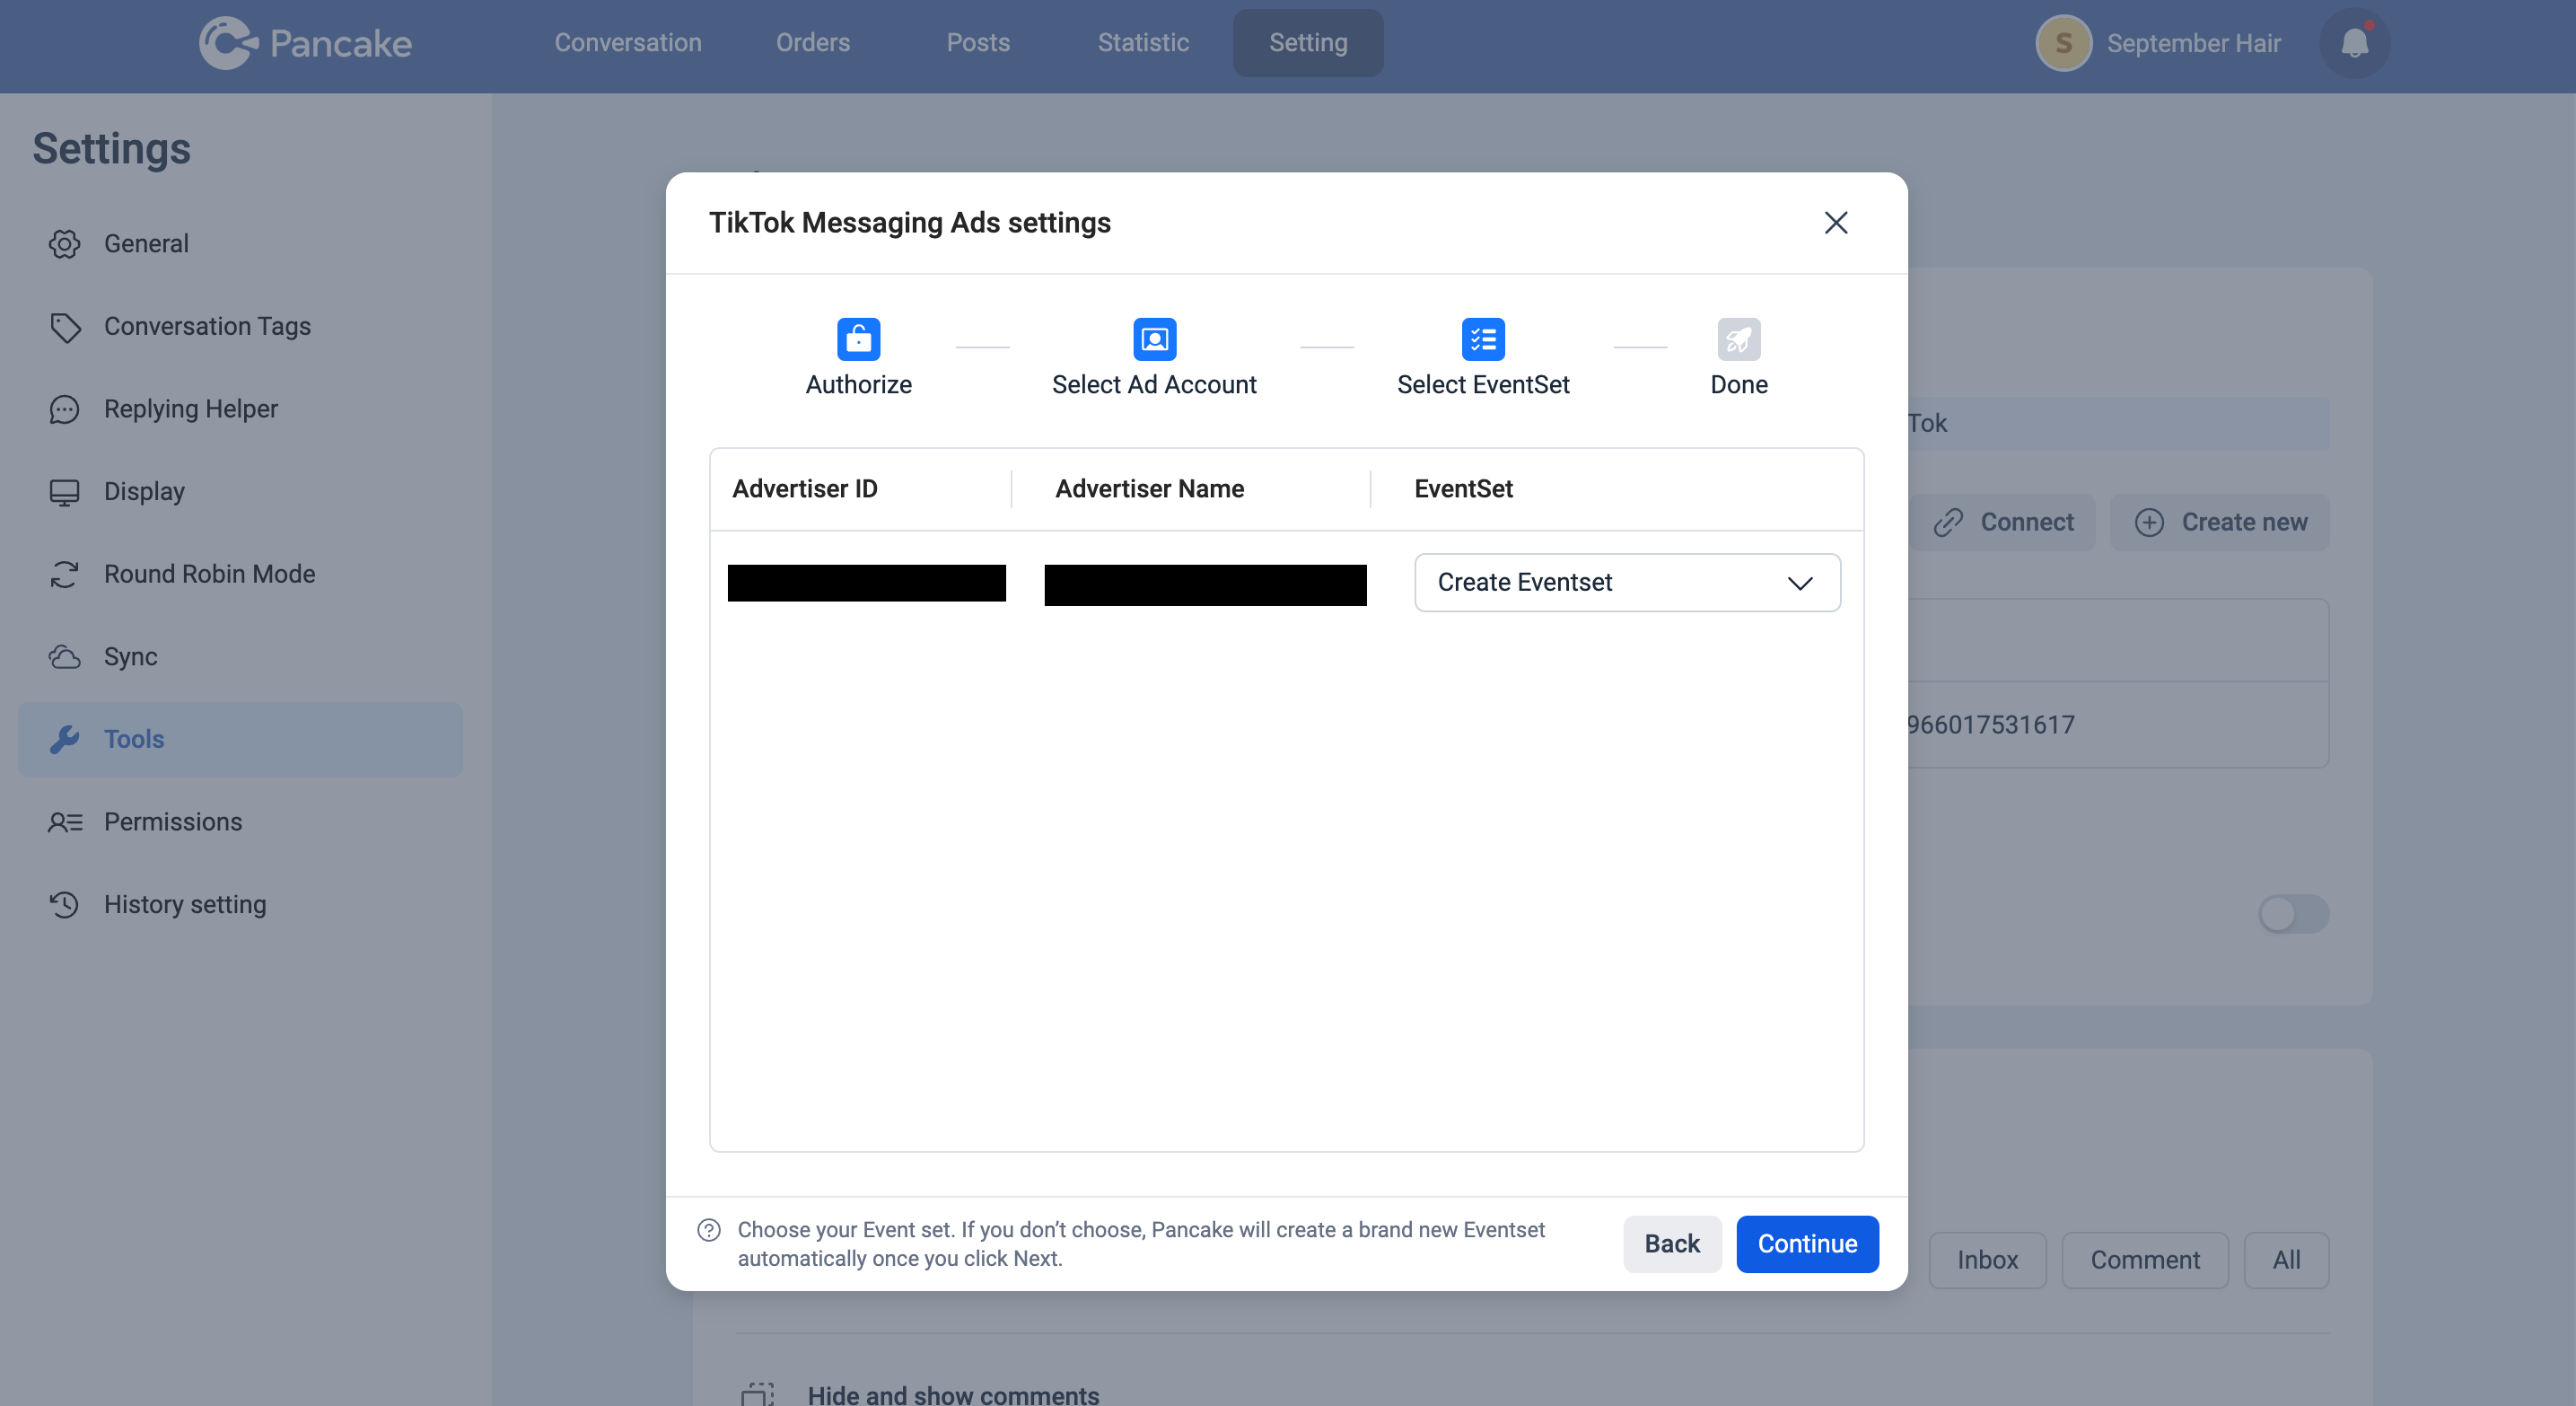
Task: Click the History setting clock icon
Action: (65, 904)
